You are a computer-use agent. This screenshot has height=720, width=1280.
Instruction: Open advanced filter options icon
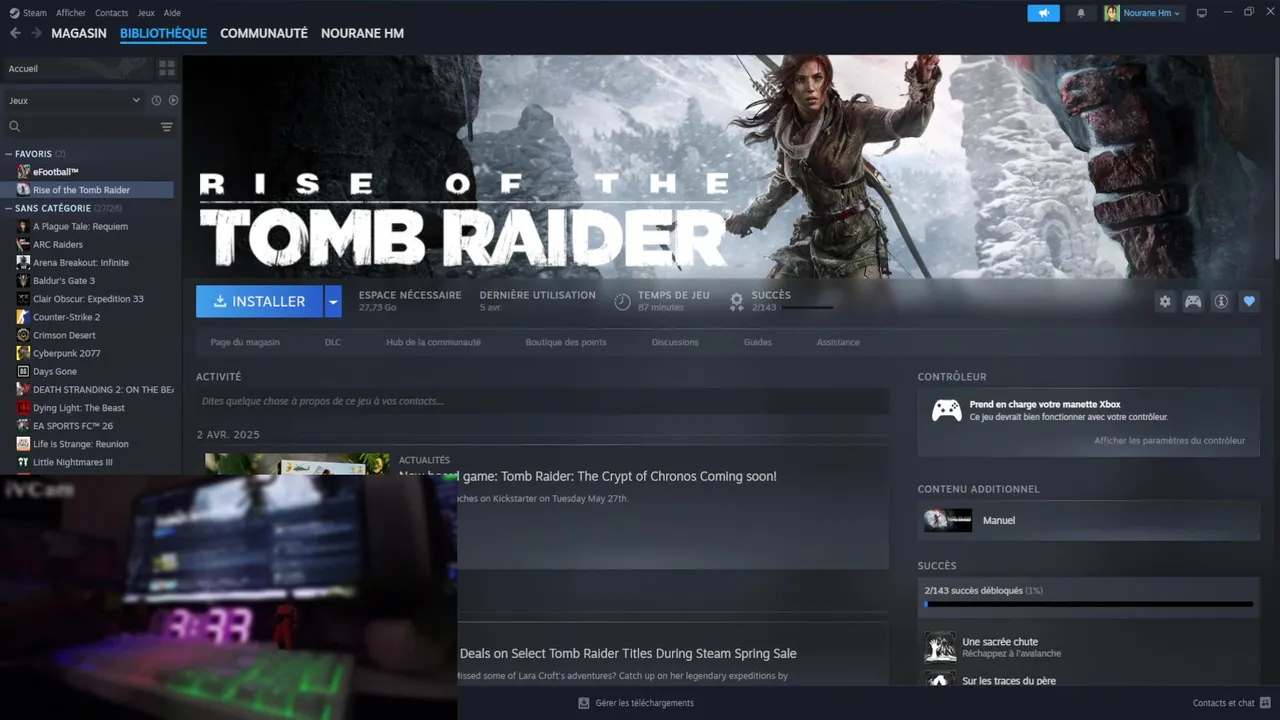[167, 127]
